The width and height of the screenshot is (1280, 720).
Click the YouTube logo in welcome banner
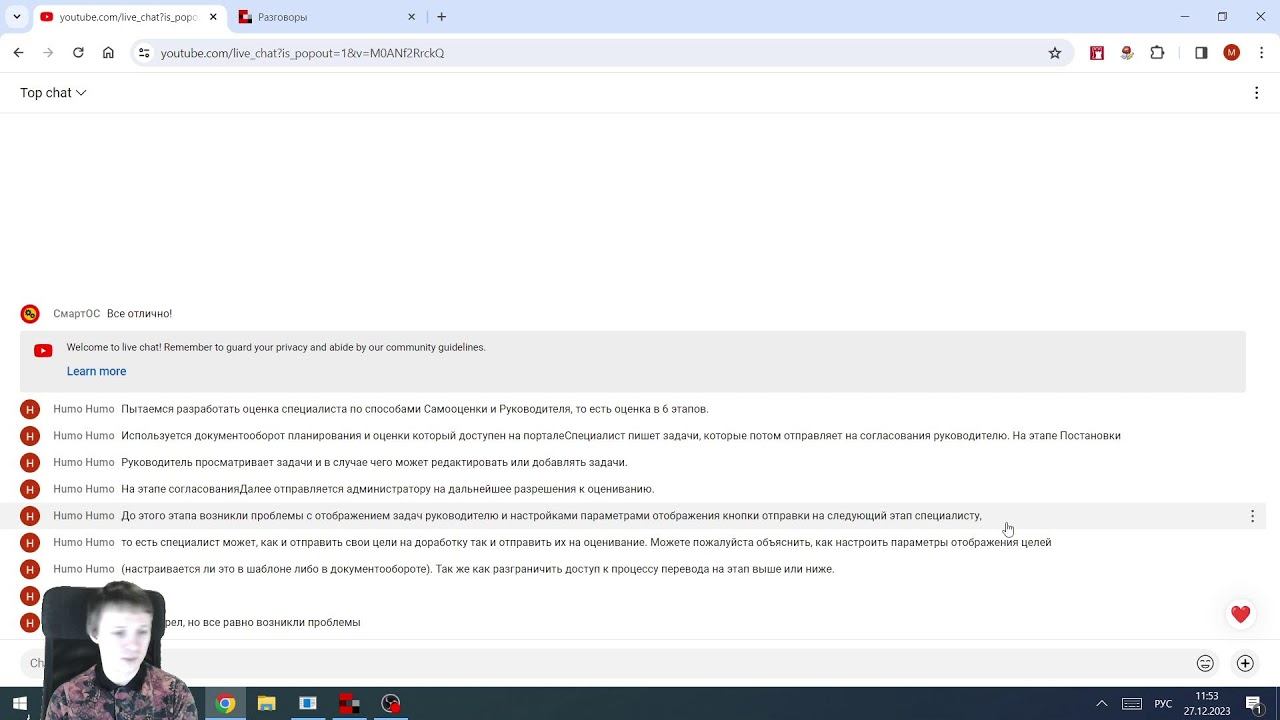coord(43,351)
